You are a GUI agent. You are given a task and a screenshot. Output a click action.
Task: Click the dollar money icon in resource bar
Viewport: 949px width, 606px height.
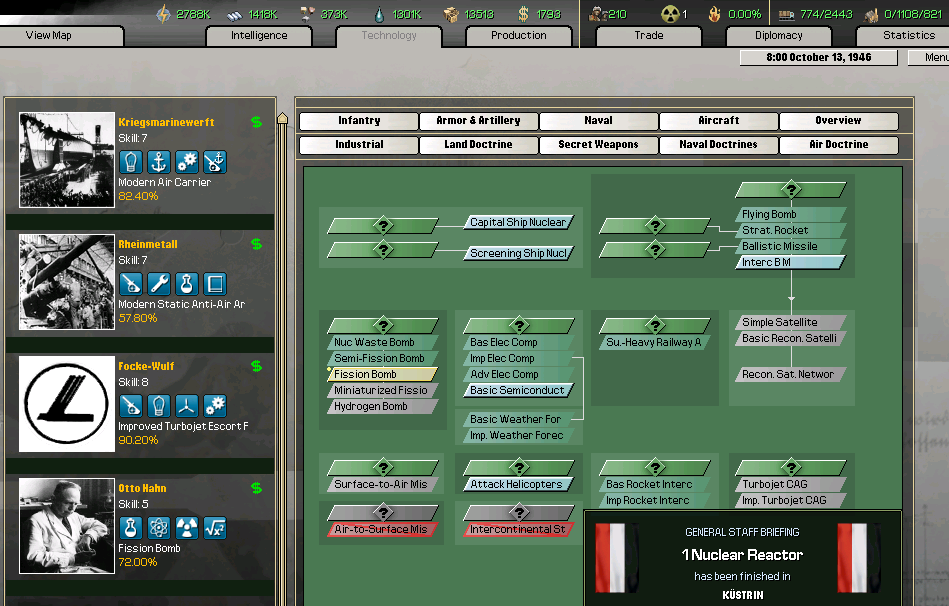pyautogui.click(x=523, y=13)
